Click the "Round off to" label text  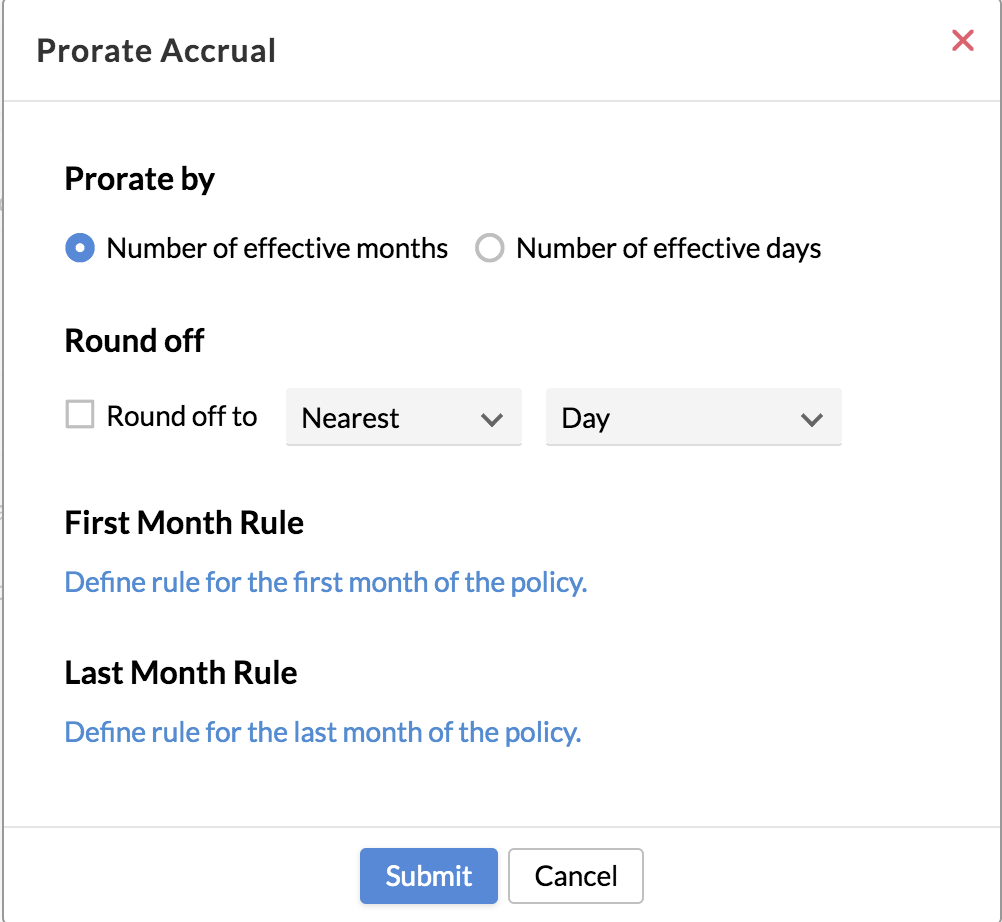coord(182,416)
